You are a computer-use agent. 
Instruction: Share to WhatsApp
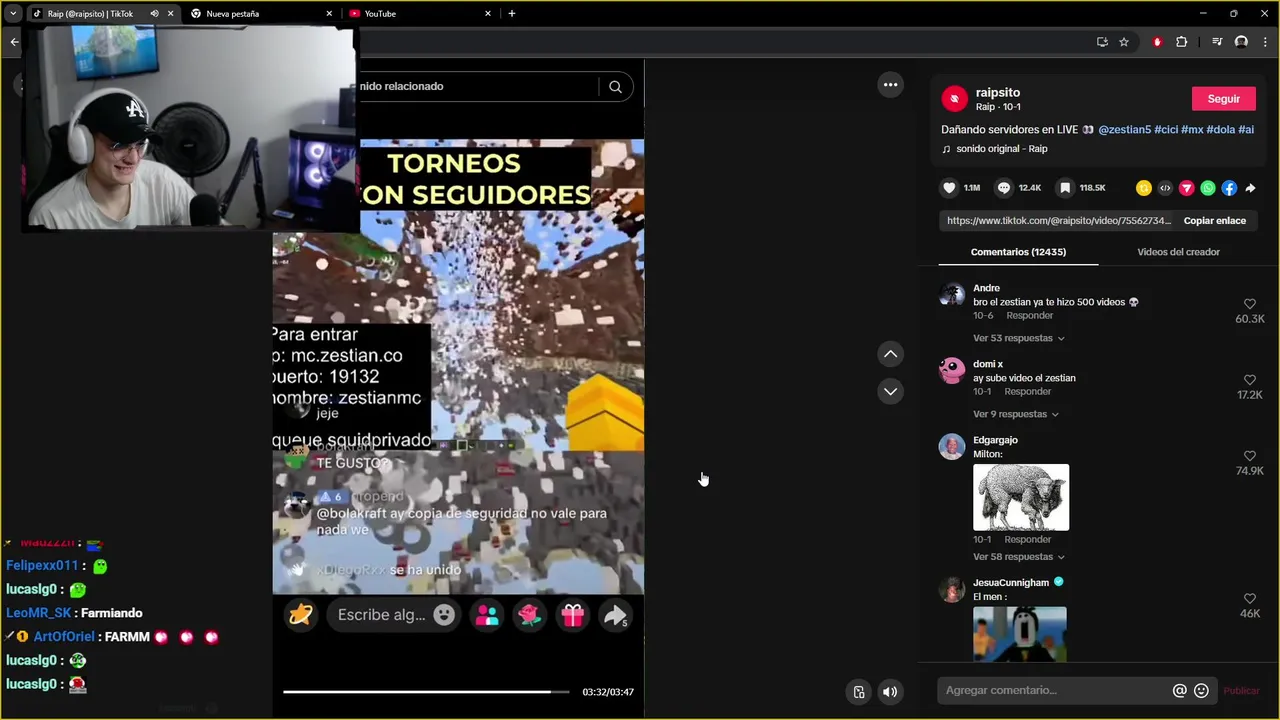1208,188
